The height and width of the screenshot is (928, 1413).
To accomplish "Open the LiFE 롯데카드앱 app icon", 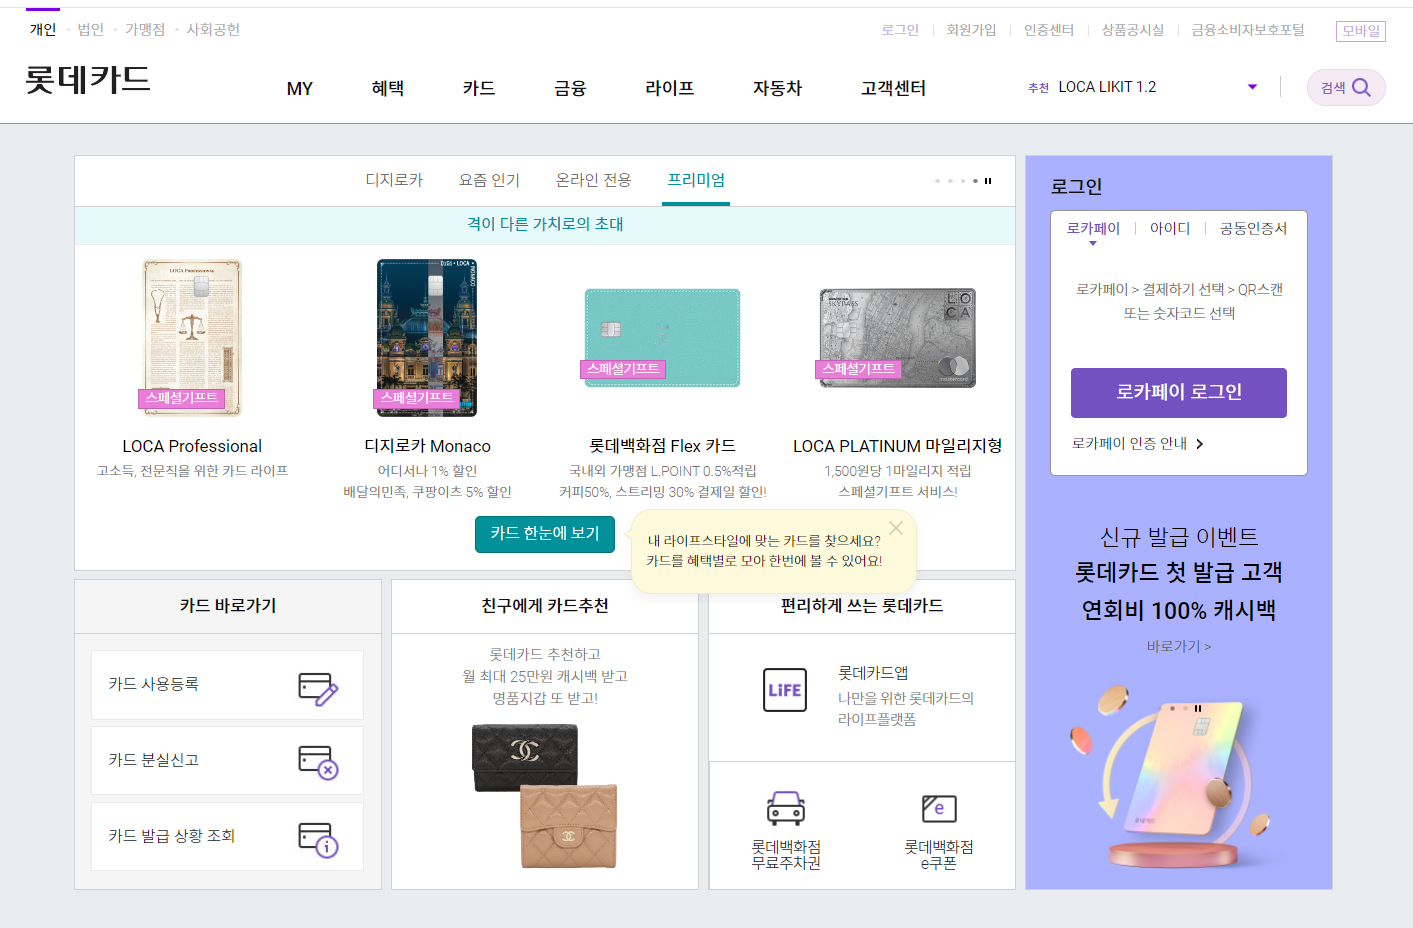I will pyautogui.click(x=785, y=690).
